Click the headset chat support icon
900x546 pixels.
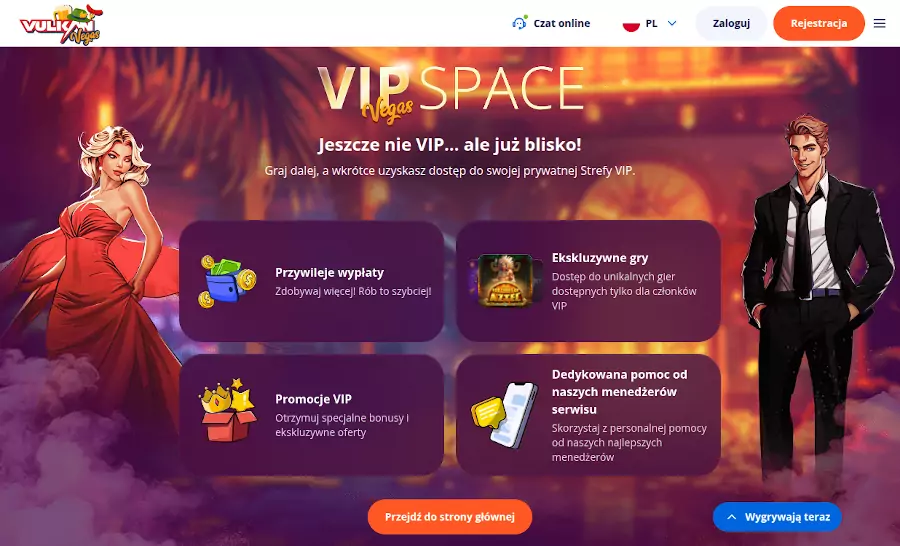point(519,23)
